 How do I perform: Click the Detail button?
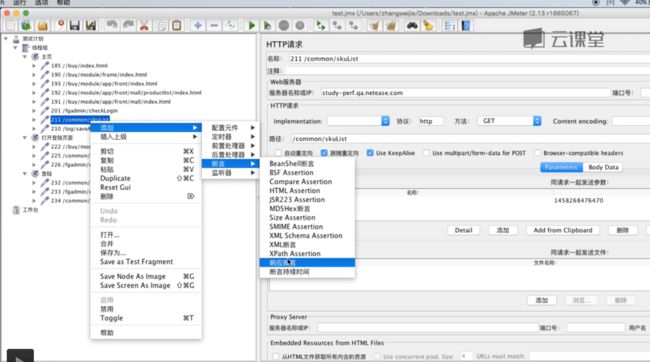(463, 230)
